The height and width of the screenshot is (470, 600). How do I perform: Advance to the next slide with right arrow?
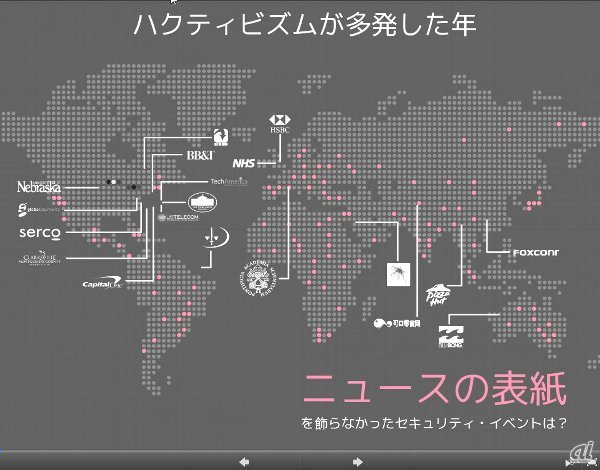pyautogui.click(x=357, y=462)
